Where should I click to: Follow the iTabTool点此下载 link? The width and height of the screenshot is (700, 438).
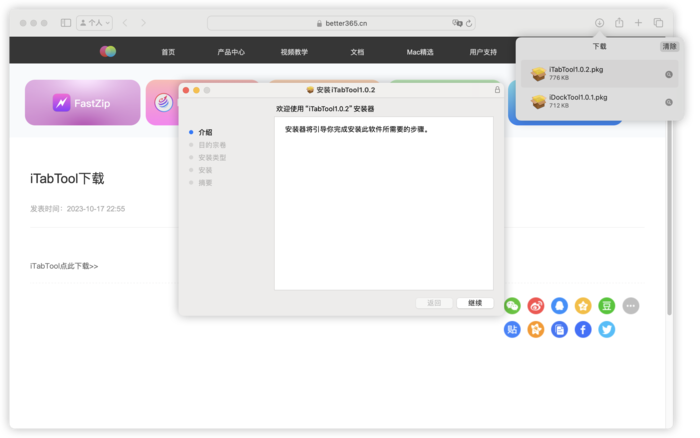[x=65, y=266]
